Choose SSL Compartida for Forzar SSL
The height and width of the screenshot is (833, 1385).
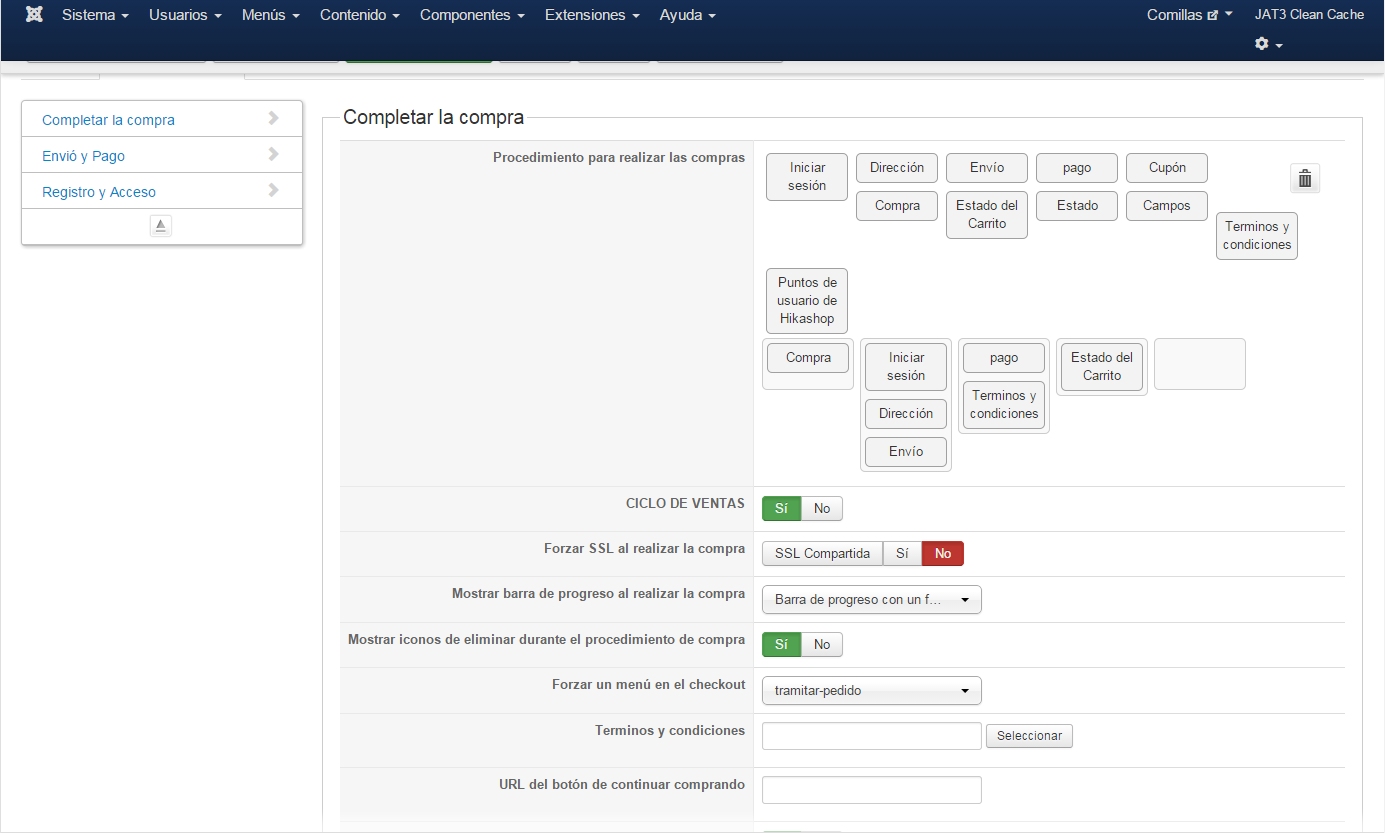[x=822, y=553]
